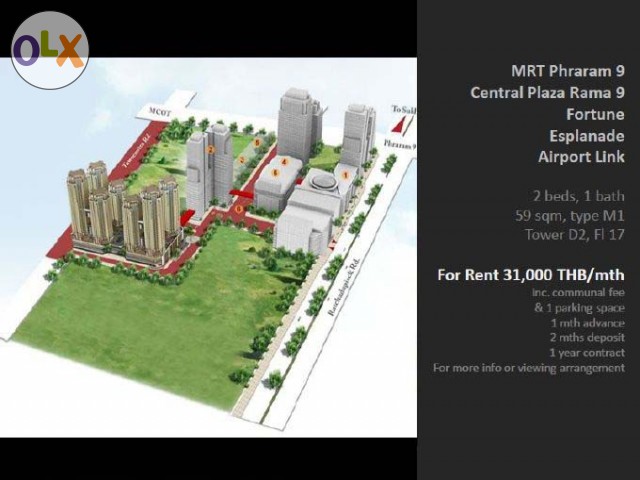640x480 pixels.
Task: Click the 'For more info or viewing arrangement' text
Action: [529, 368]
